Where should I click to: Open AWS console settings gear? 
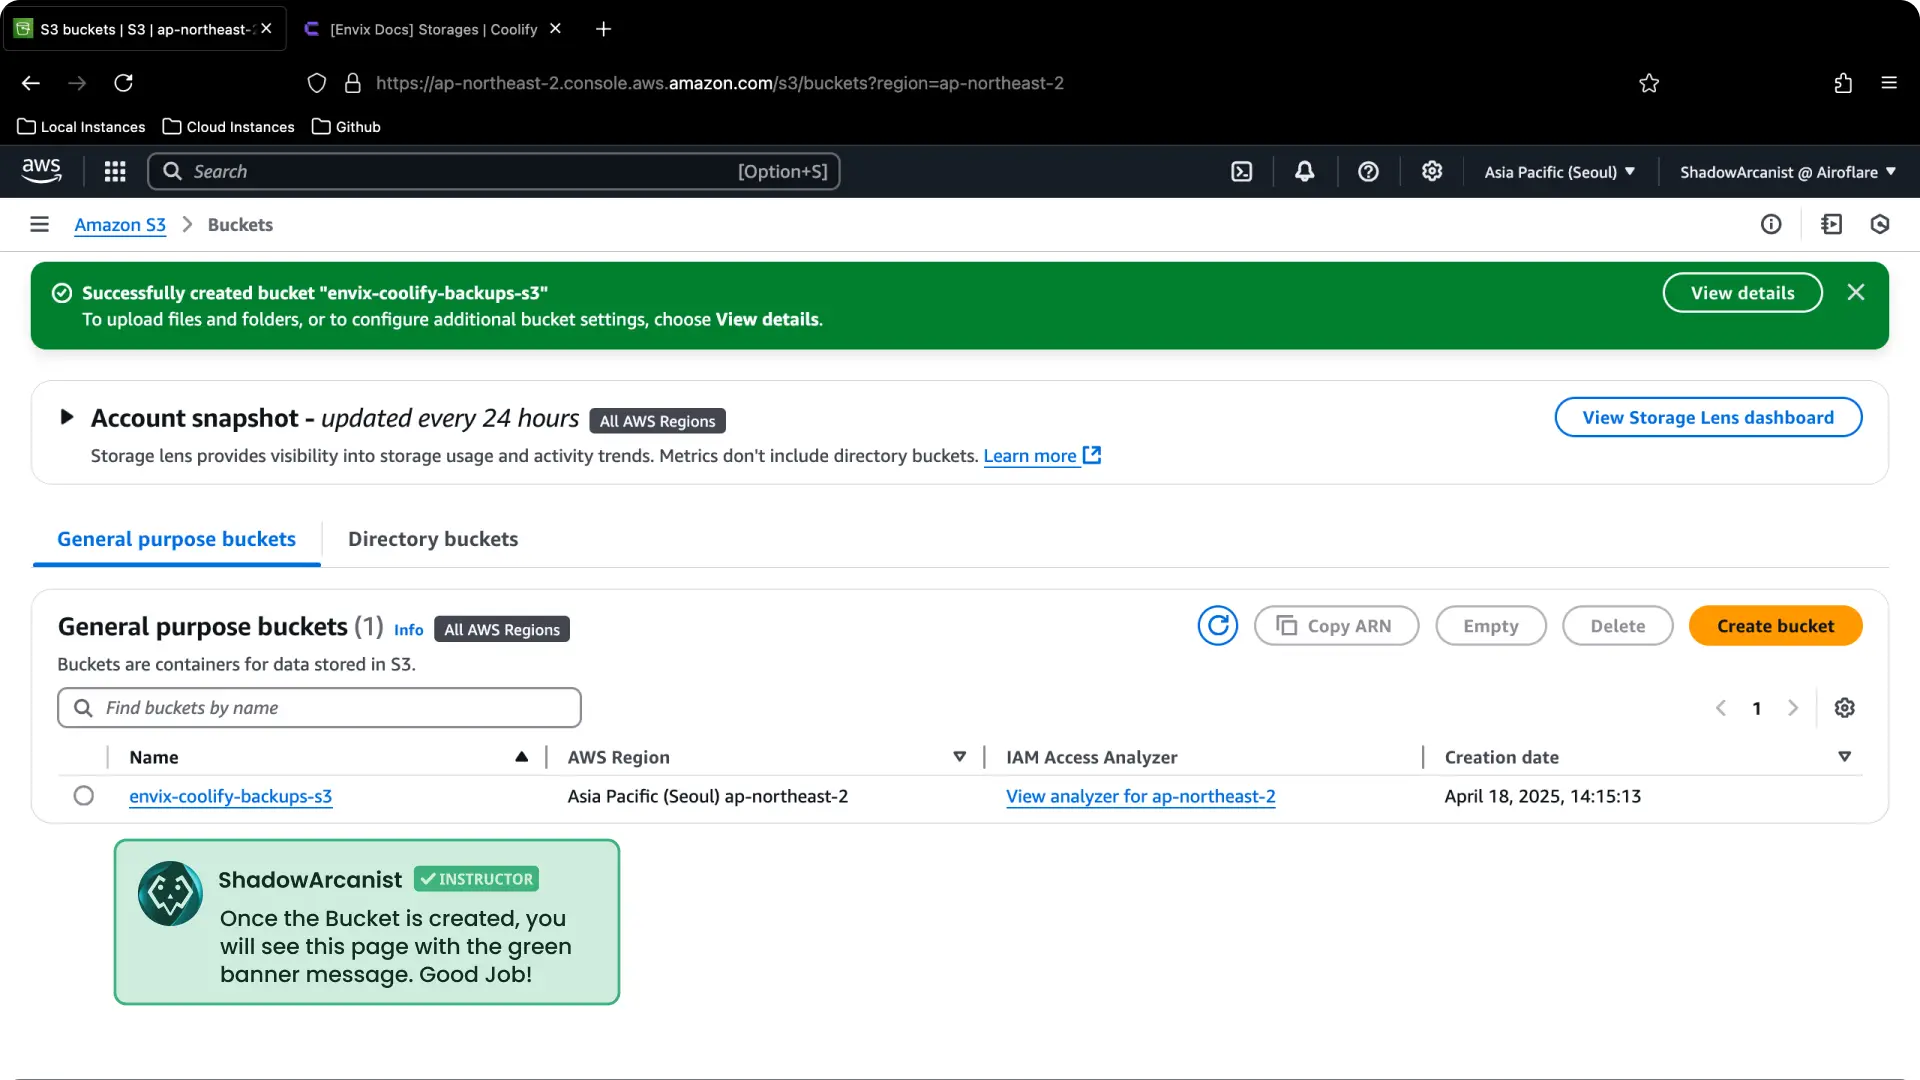pyautogui.click(x=1431, y=171)
